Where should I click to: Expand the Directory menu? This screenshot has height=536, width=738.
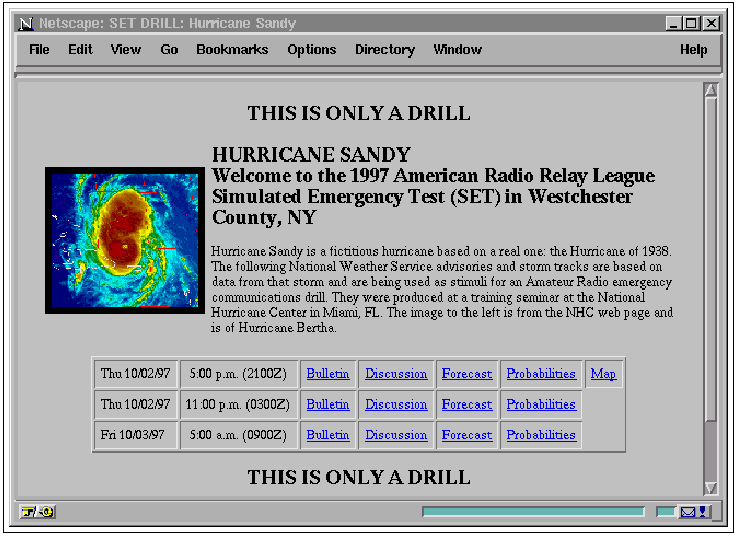[x=384, y=49]
